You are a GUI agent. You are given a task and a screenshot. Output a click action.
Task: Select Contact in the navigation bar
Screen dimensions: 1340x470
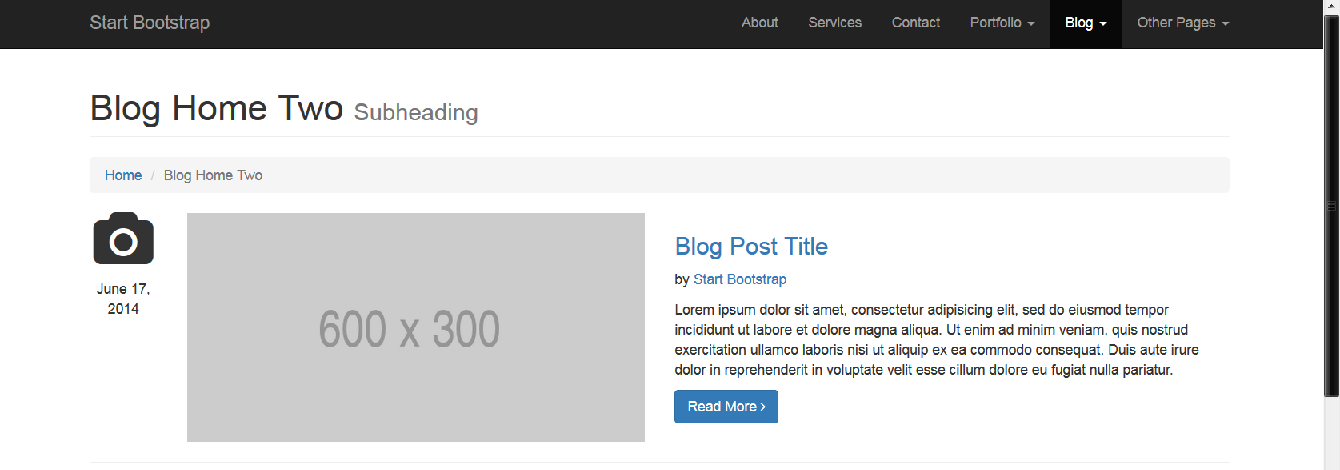pos(916,23)
